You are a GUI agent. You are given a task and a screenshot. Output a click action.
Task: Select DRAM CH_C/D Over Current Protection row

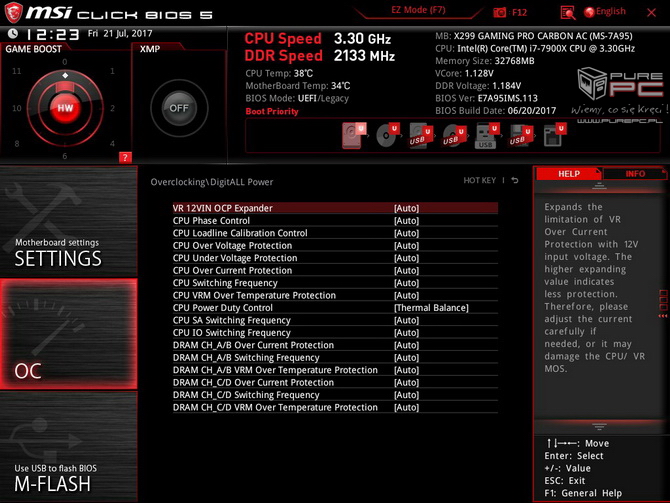tap(335, 382)
